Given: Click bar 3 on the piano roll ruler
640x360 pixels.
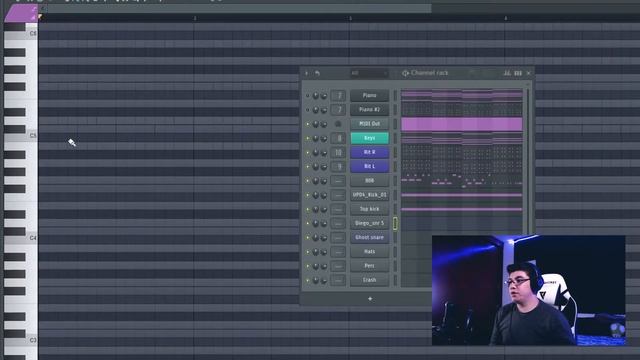Looking at the screenshot, I should 350,18.
